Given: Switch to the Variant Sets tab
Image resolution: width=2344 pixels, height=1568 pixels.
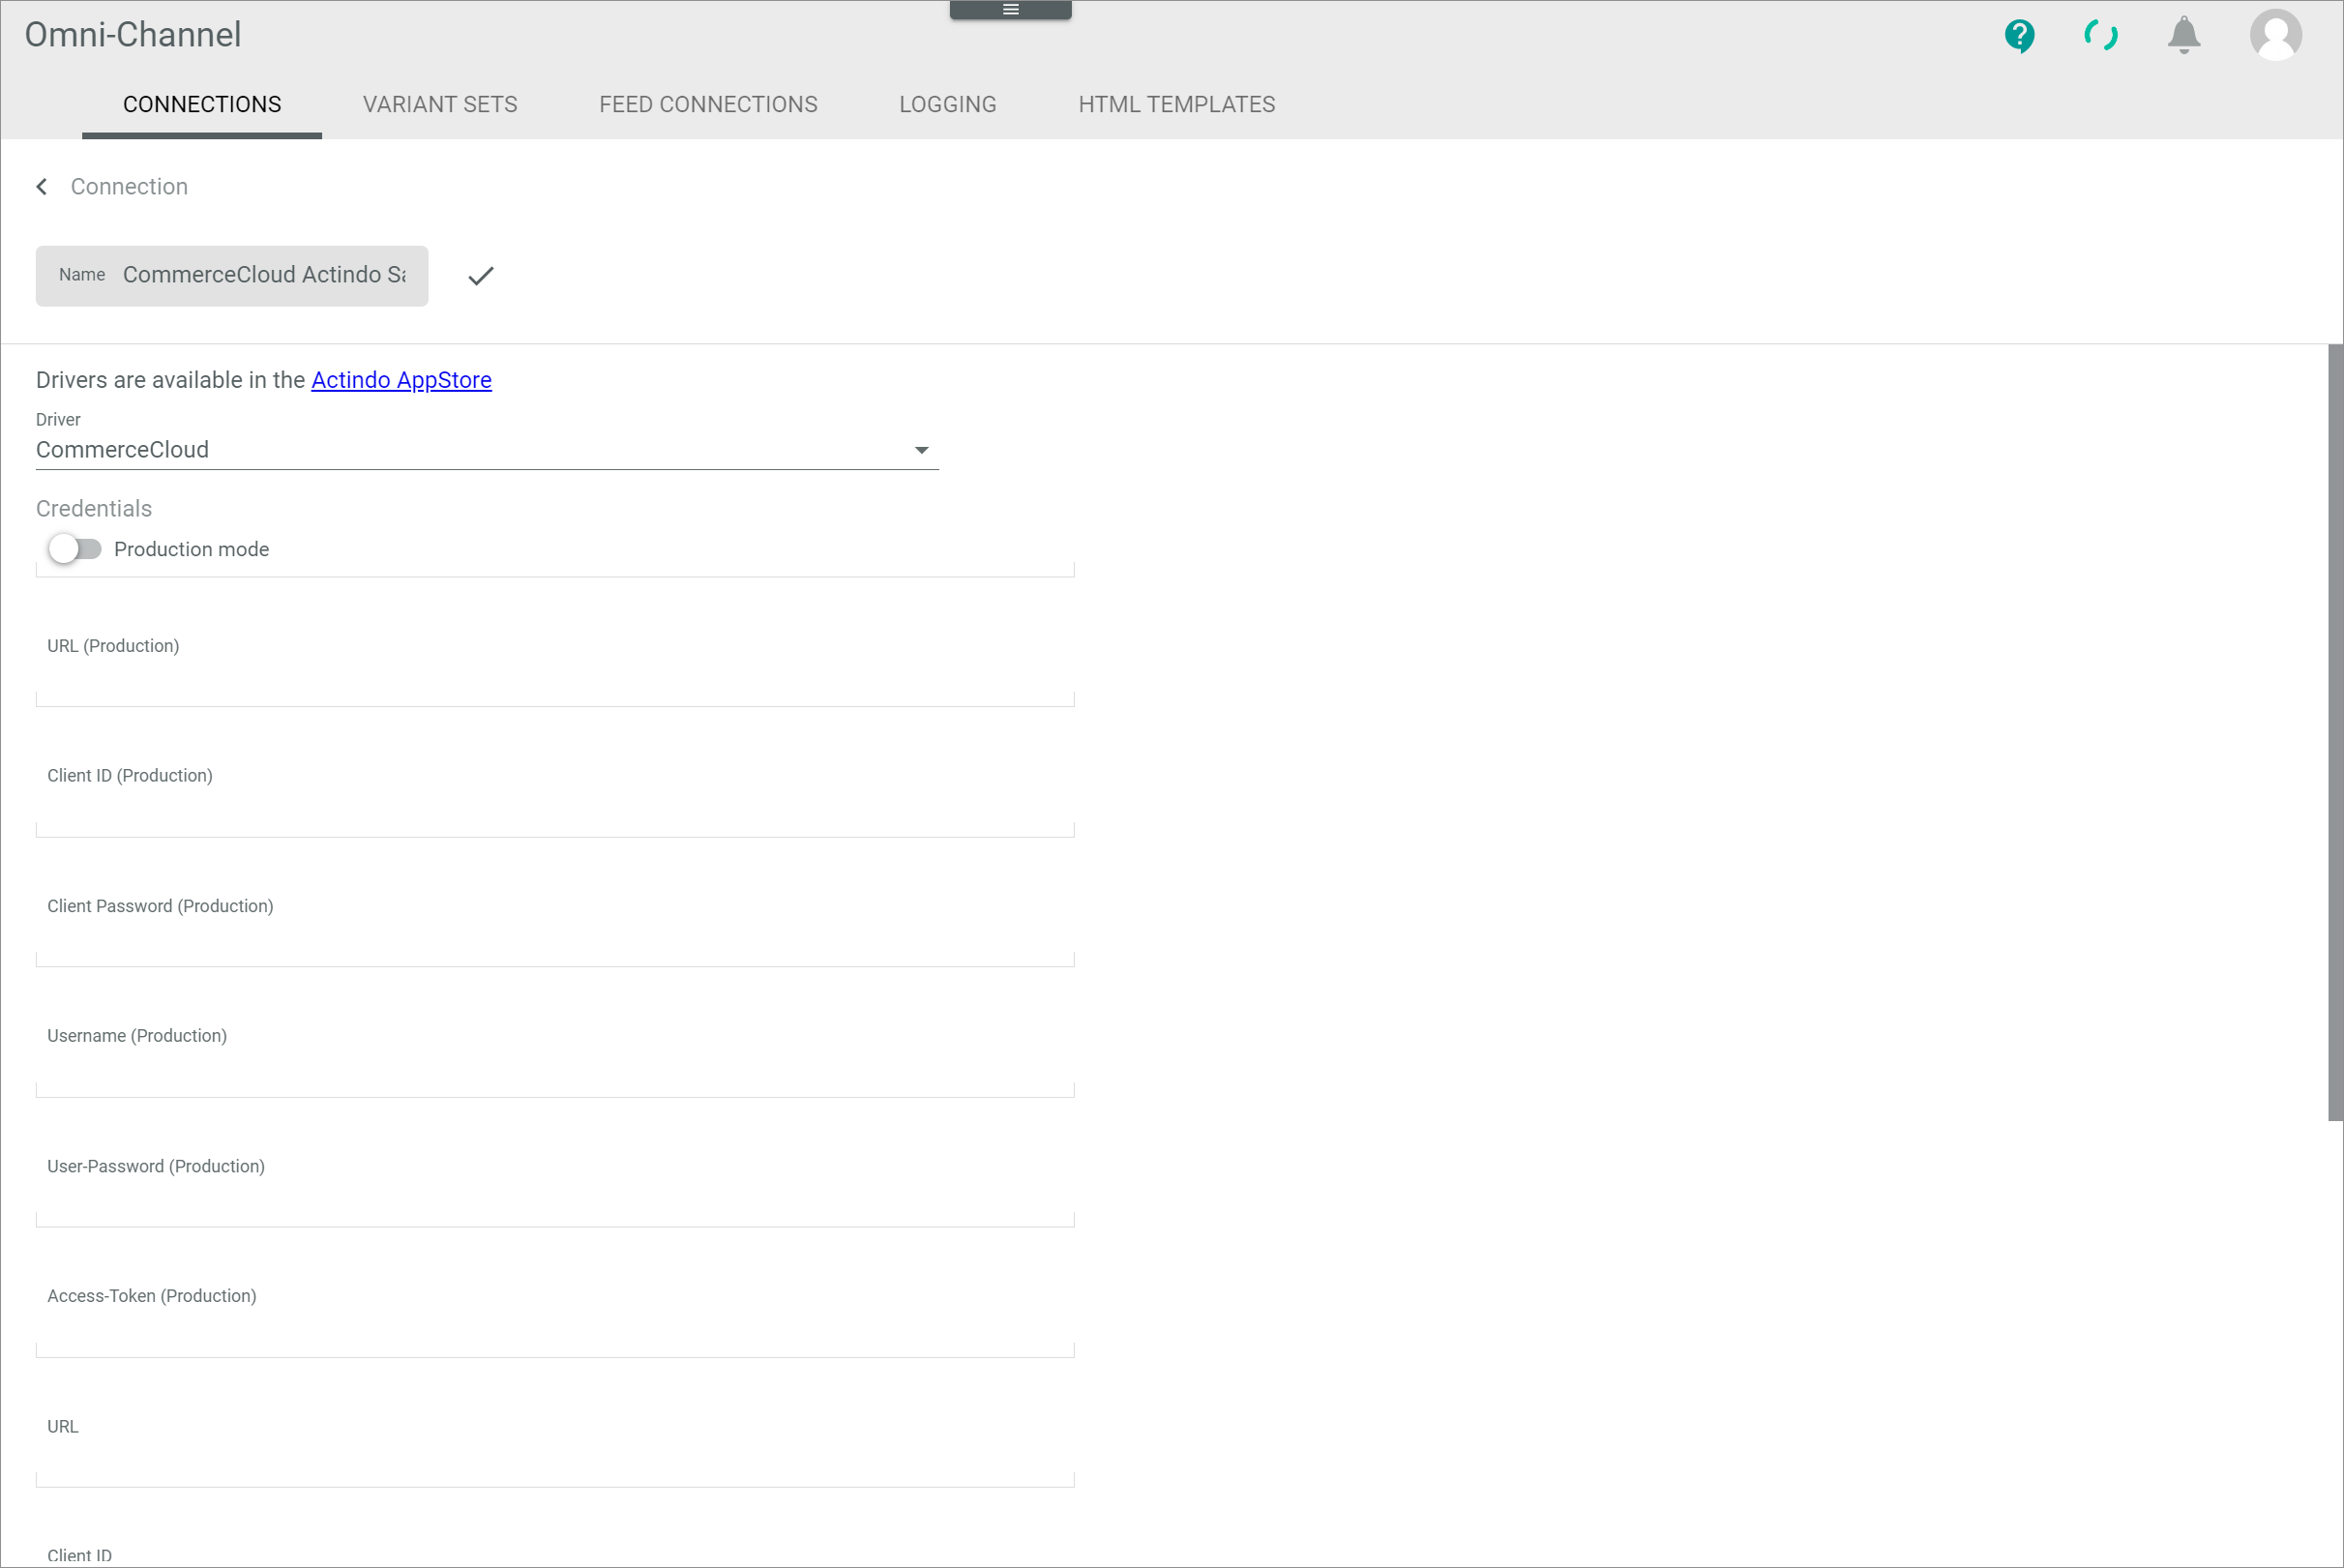Looking at the screenshot, I should (x=440, y=104).
